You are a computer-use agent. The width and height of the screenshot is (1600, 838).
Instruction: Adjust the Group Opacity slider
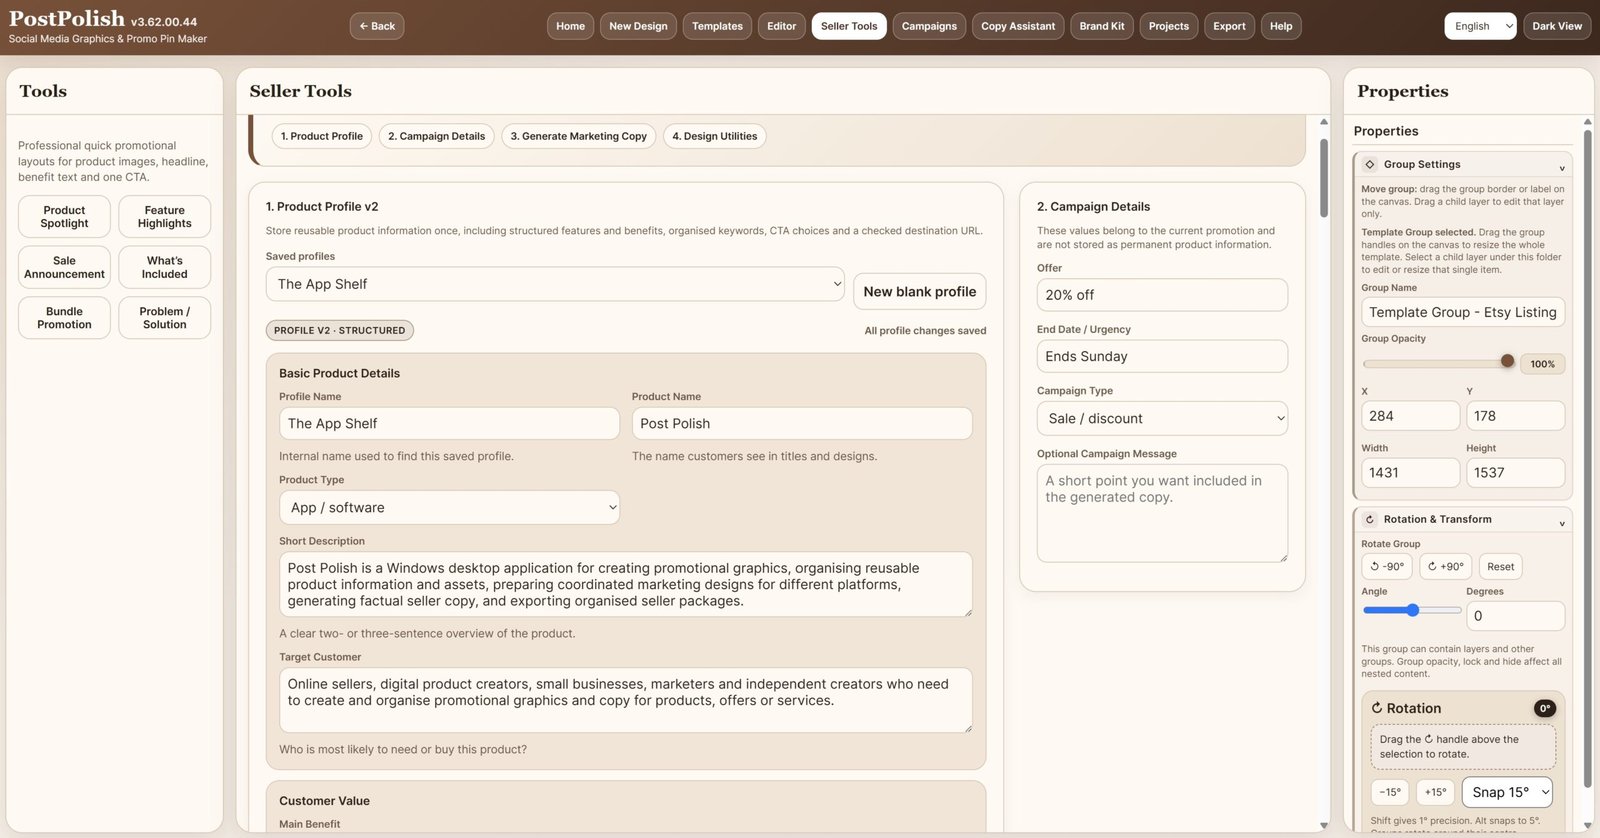(1440, 362)
